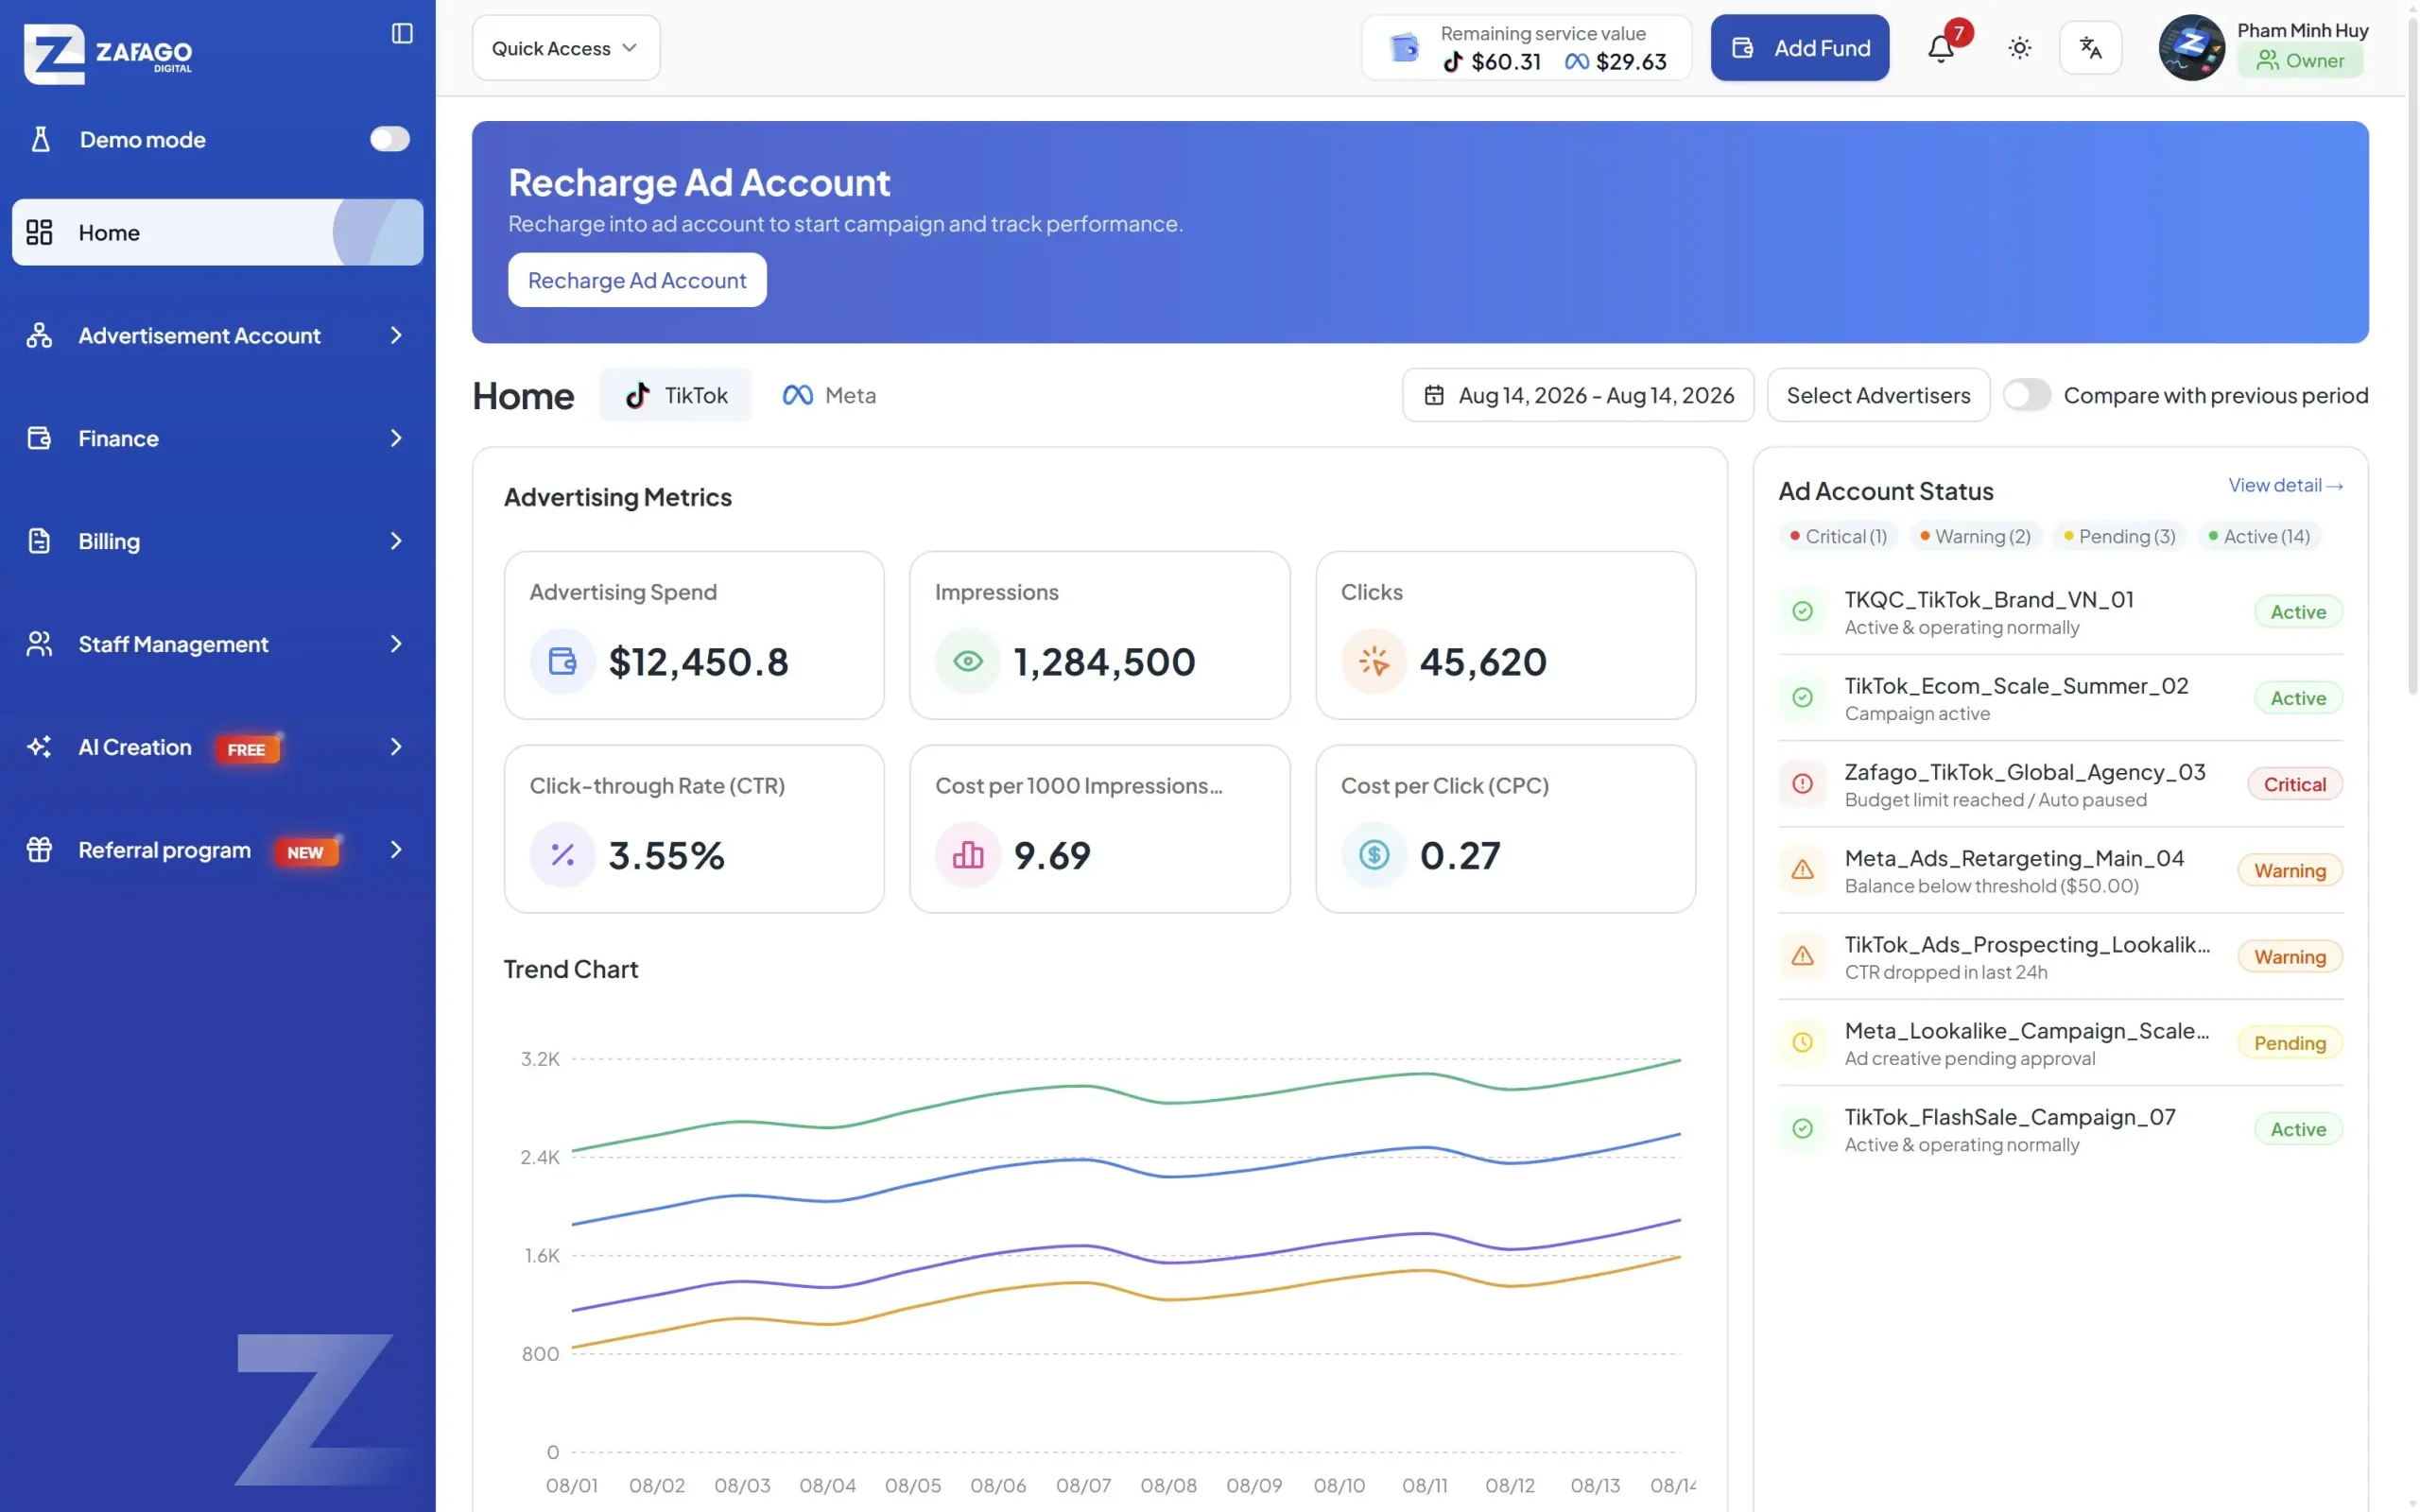The height and width of the screenshot is (1512, 2420).
Task: Switch to the TikTok tab
Action: point(676,395)
